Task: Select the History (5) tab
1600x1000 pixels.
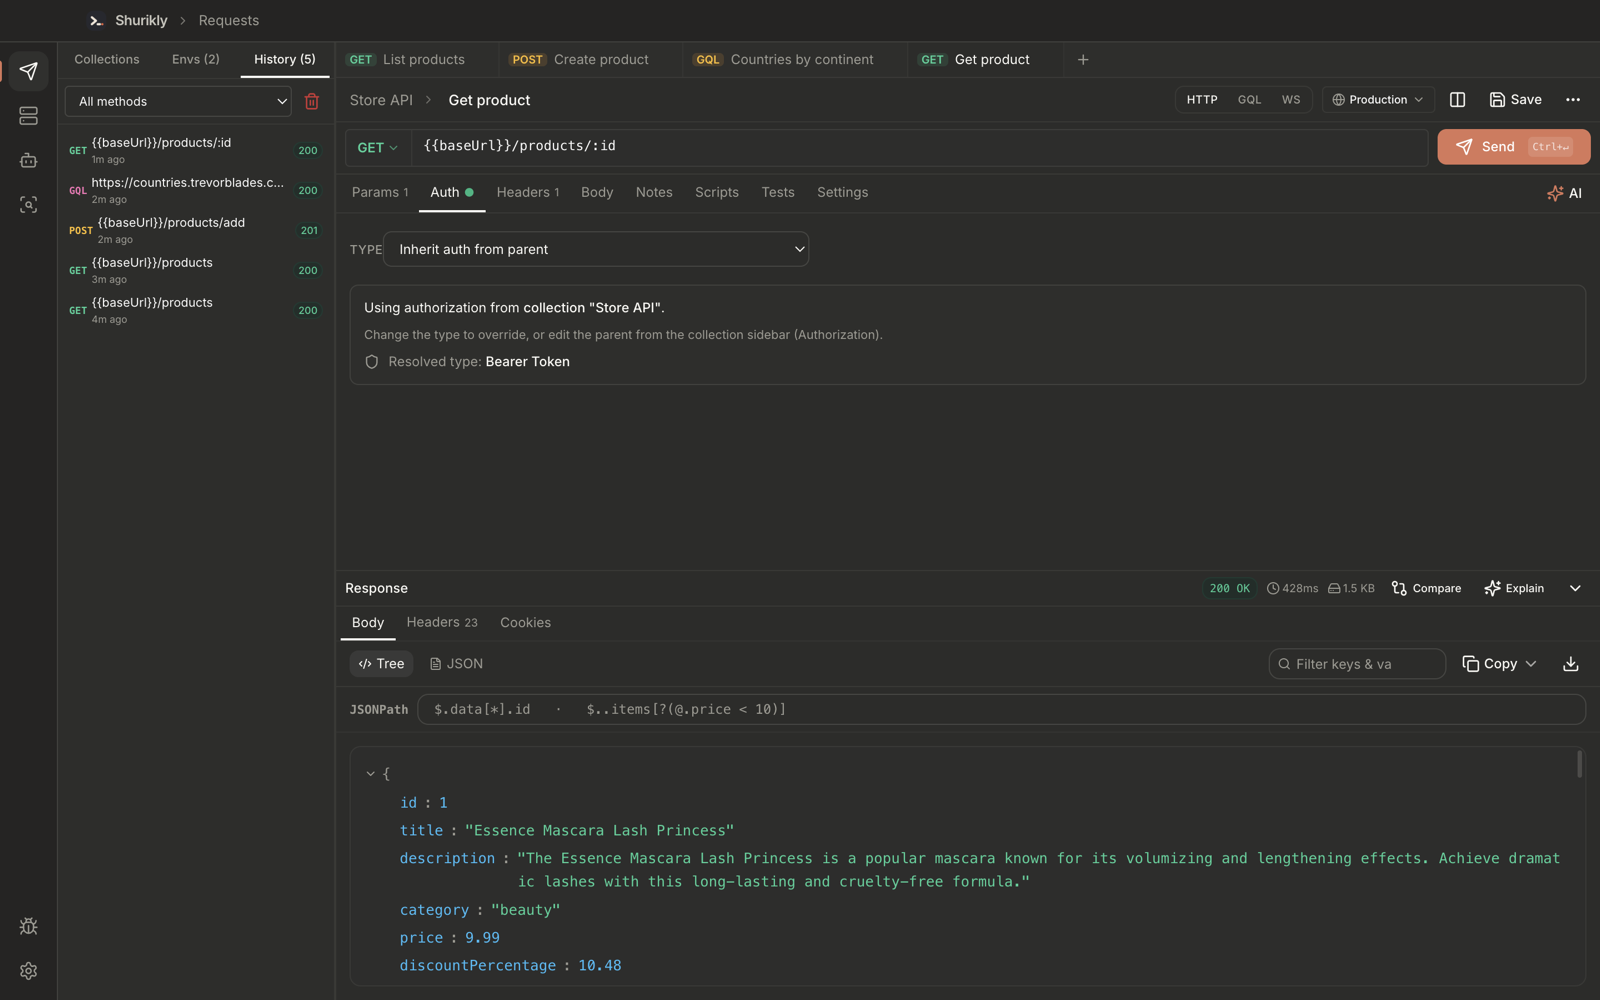Action: tap(285, 60)
